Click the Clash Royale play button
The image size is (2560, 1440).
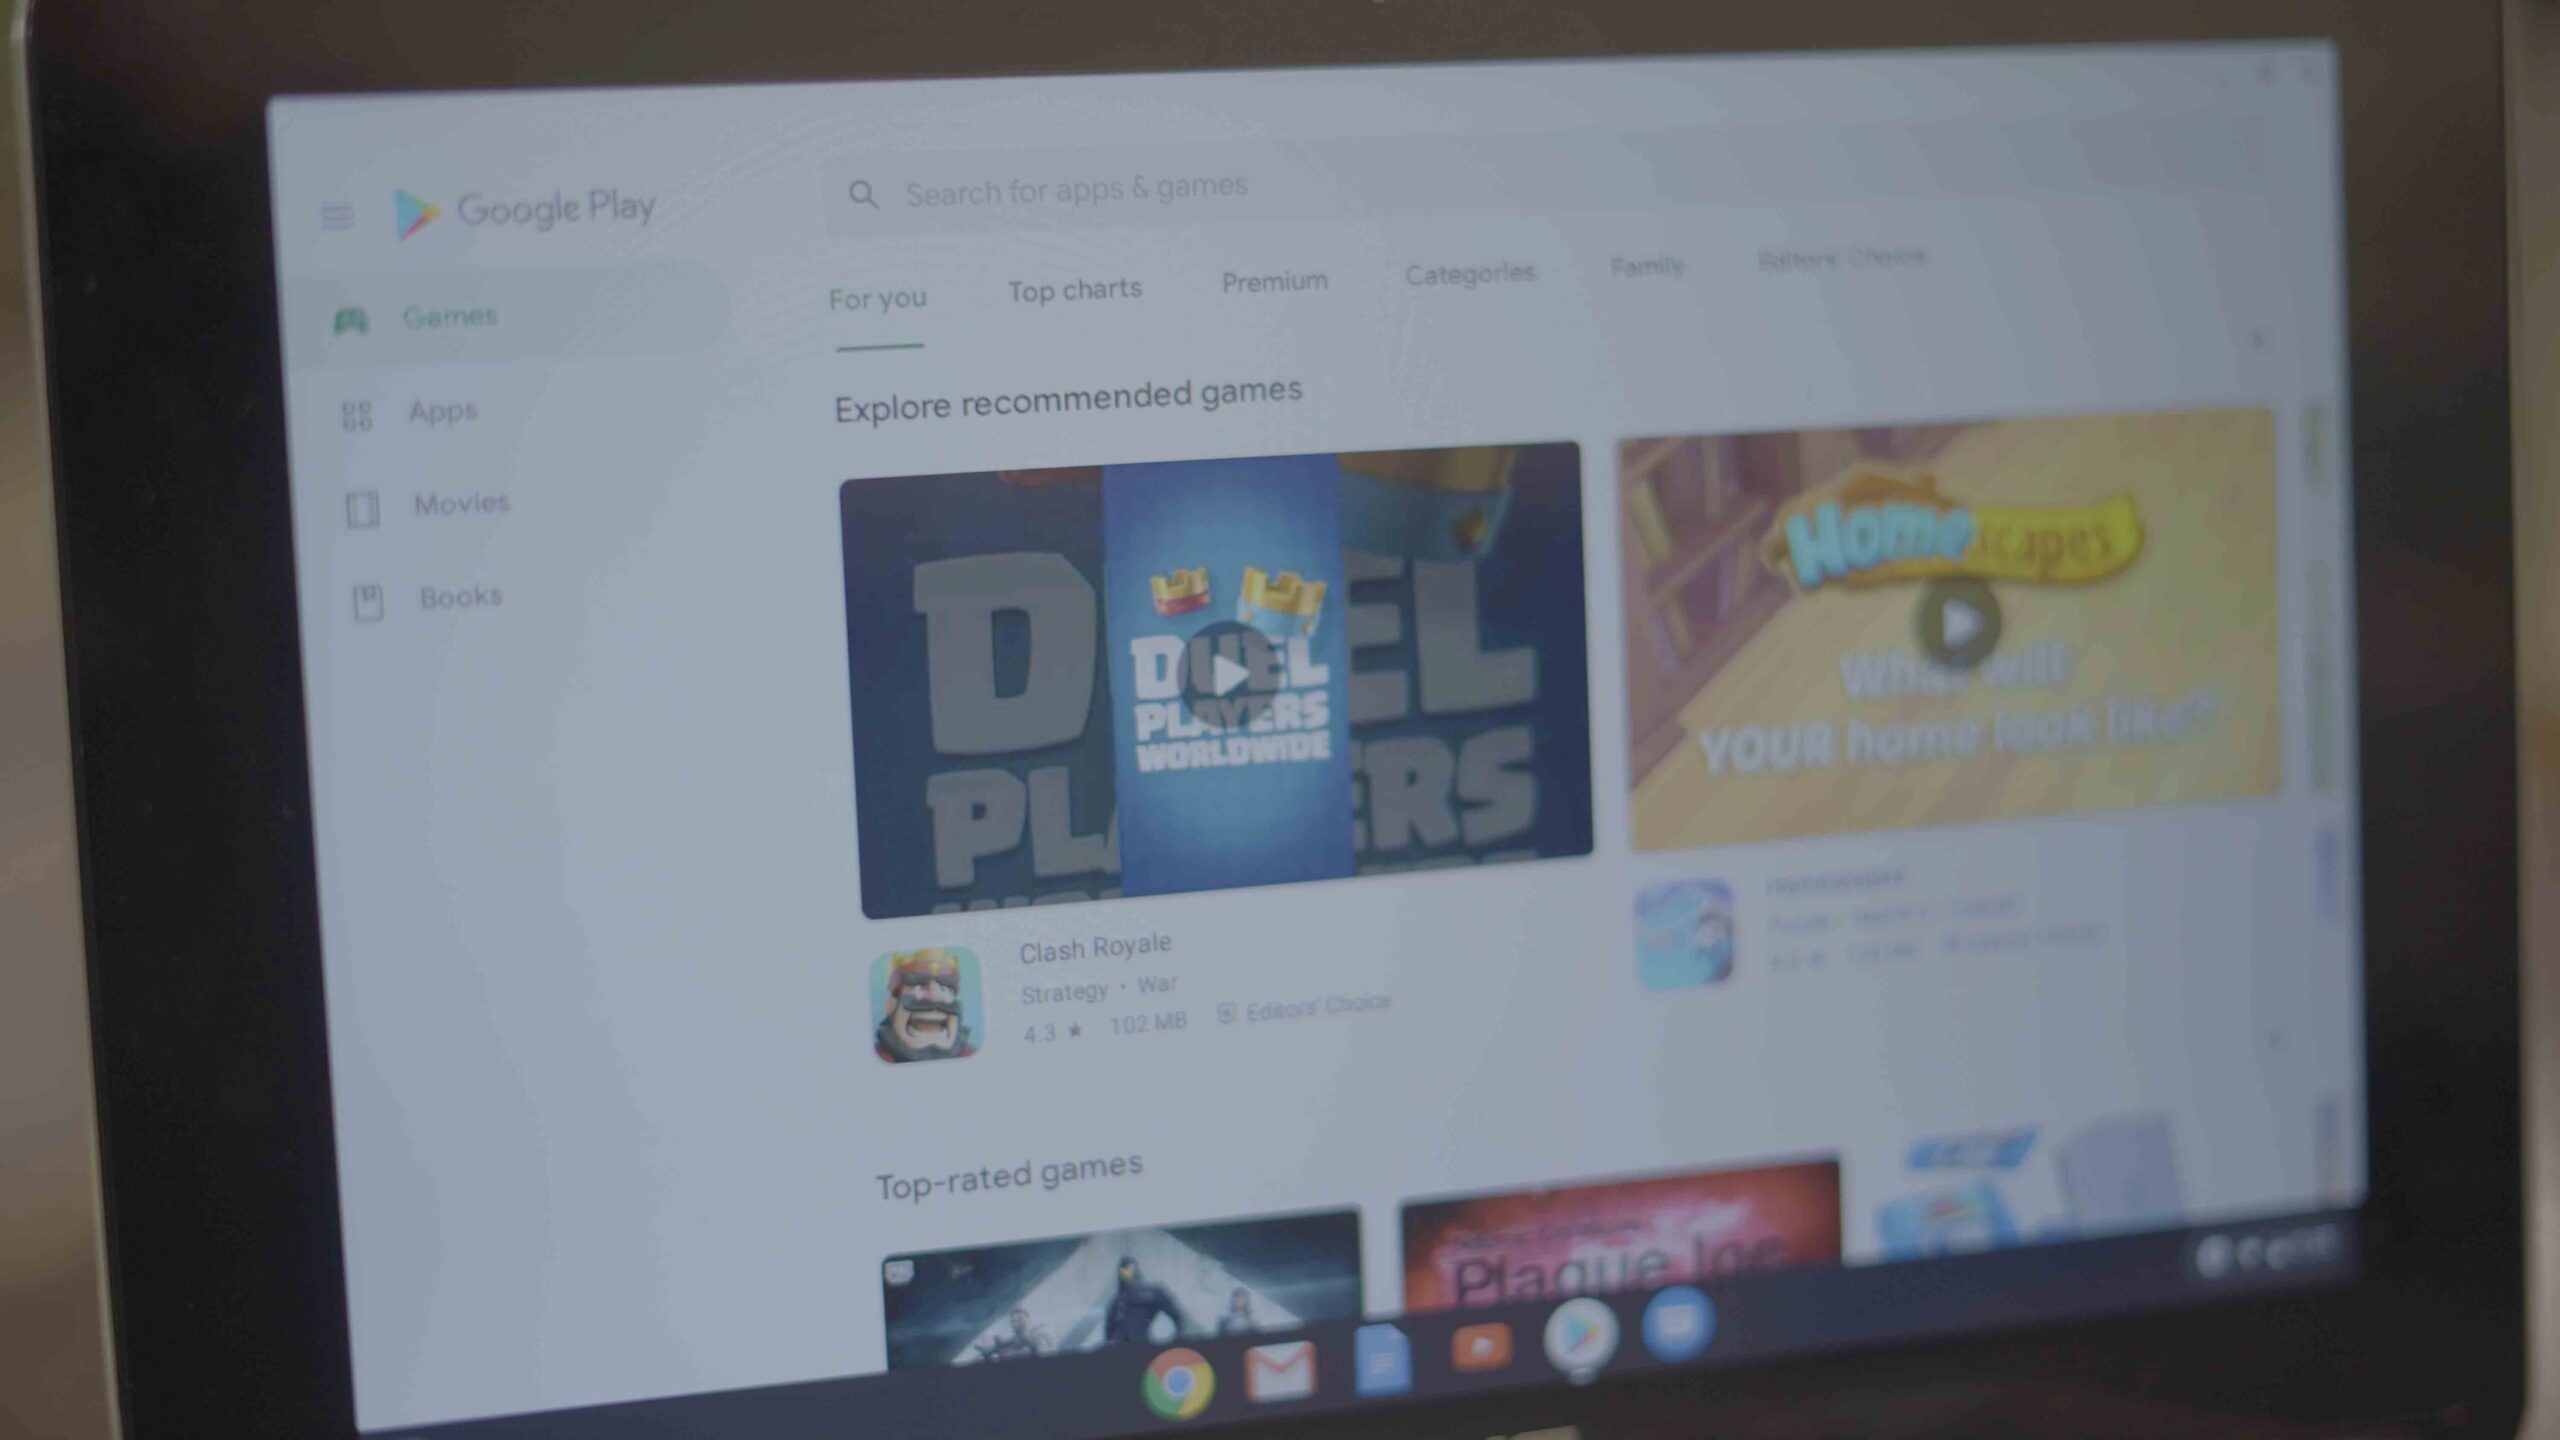point(1220,672)
